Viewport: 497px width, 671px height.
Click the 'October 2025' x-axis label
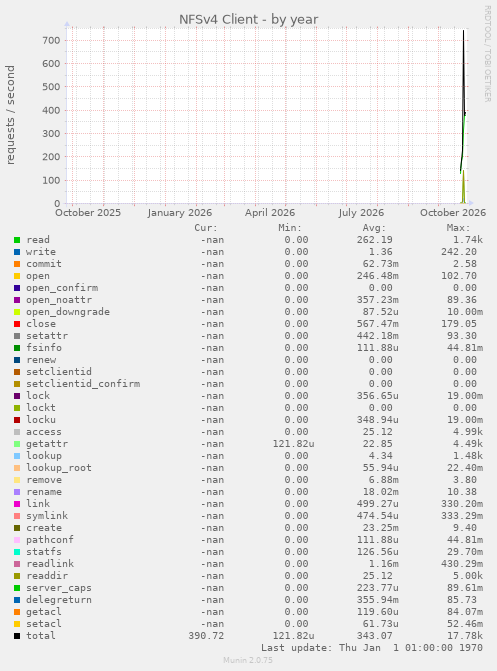point(88,213)
